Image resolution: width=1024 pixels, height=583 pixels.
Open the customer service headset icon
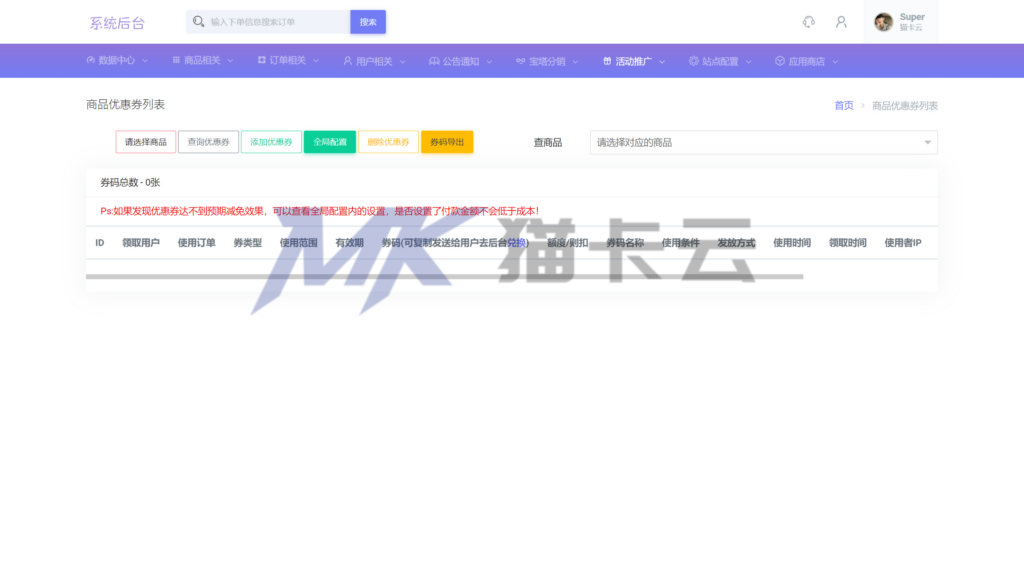pos(808,22)
